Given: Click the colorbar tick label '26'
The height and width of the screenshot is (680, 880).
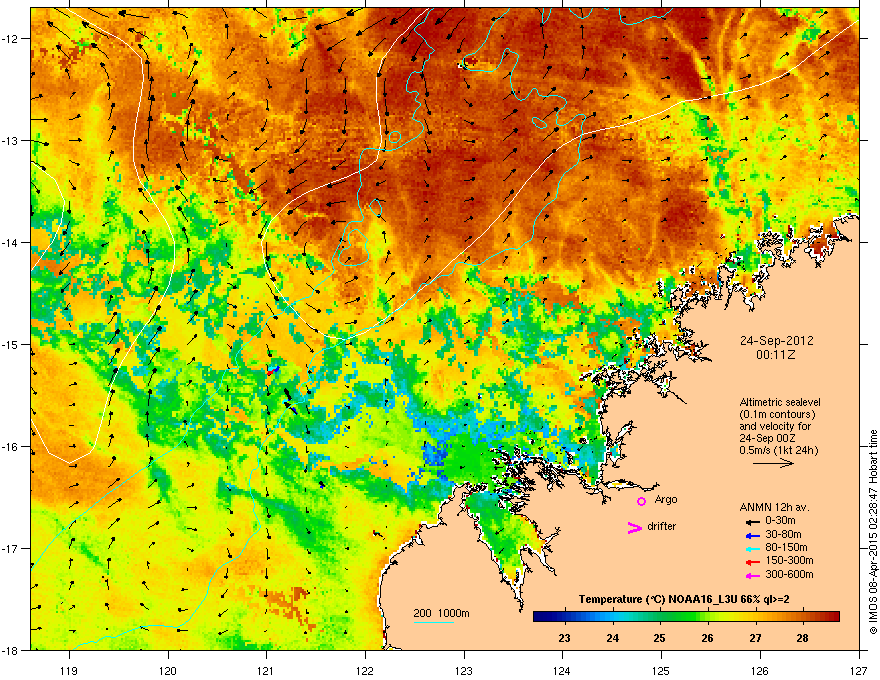Looking at the screenshot, I should pos(707,638).
